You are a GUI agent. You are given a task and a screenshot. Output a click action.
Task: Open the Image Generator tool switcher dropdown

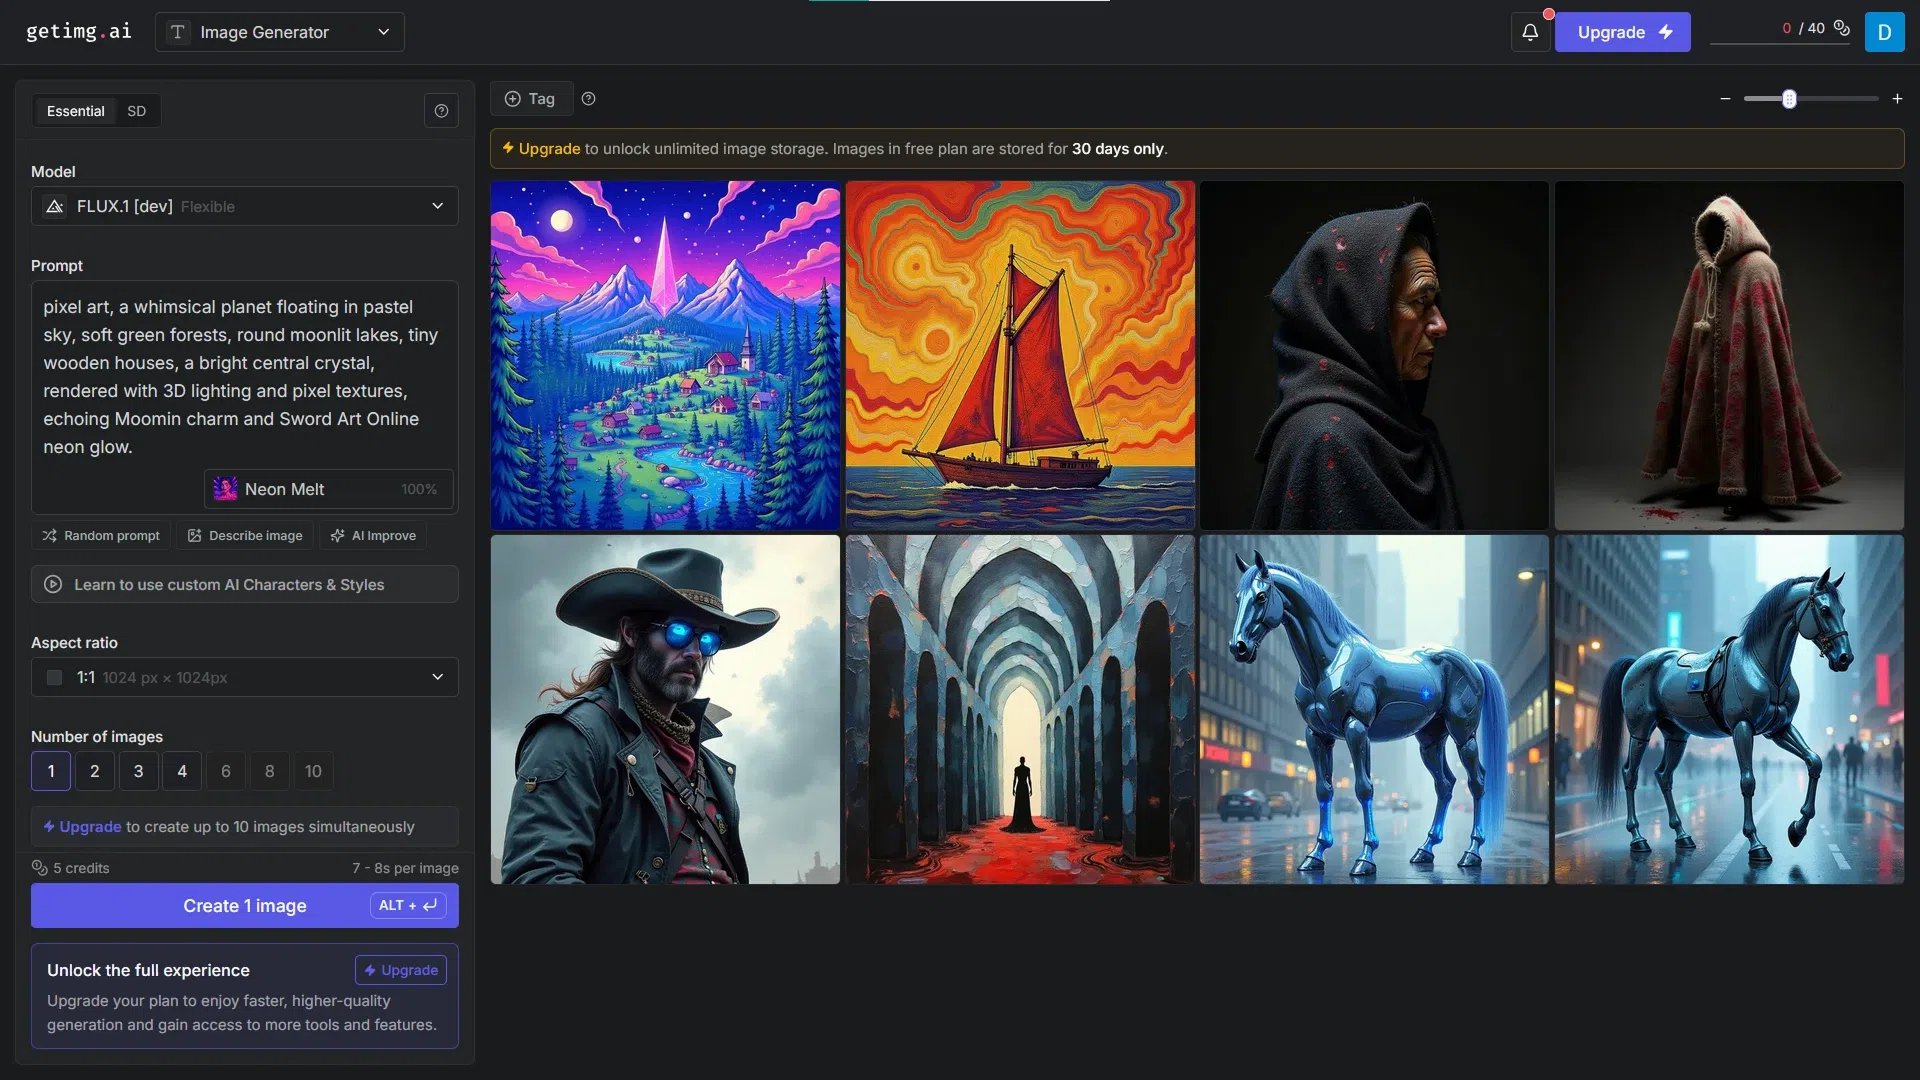[381, 31]
